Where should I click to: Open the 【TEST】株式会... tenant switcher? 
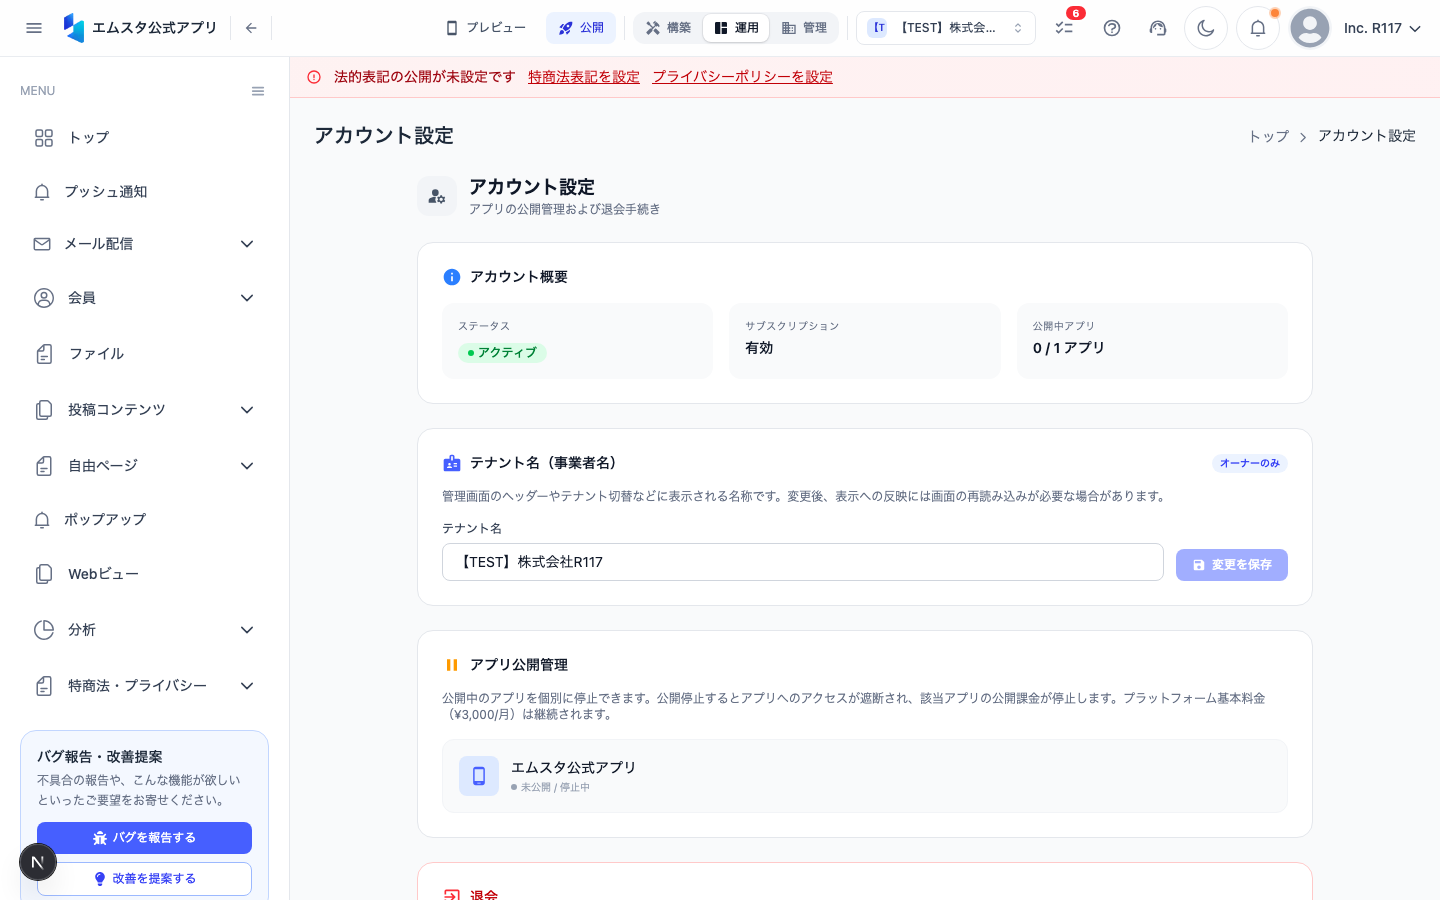click(x=946, y=28)
